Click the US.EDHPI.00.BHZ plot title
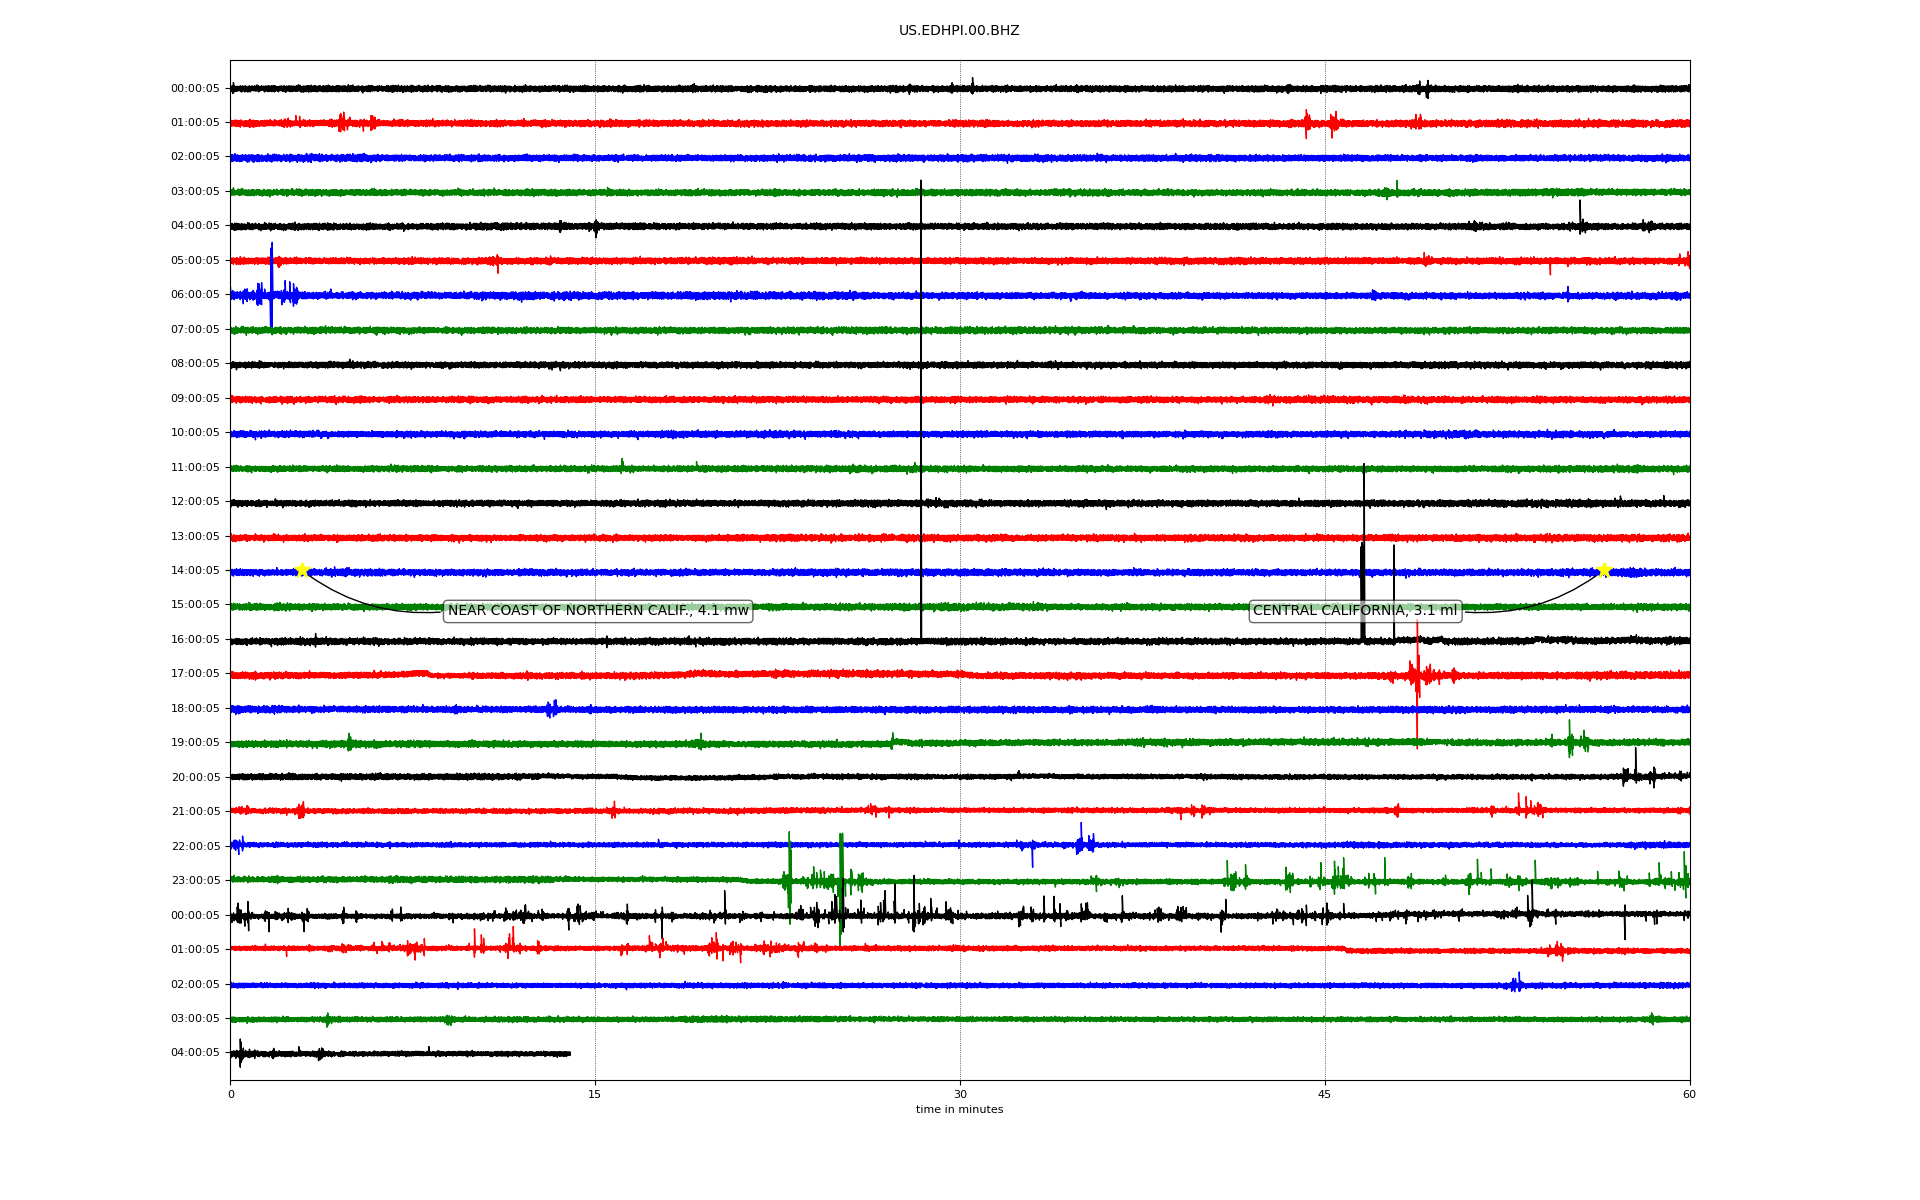Image resolution: width=1920 pixels, height=1200 pixels. pyautogui.click(x=959, y=31)
